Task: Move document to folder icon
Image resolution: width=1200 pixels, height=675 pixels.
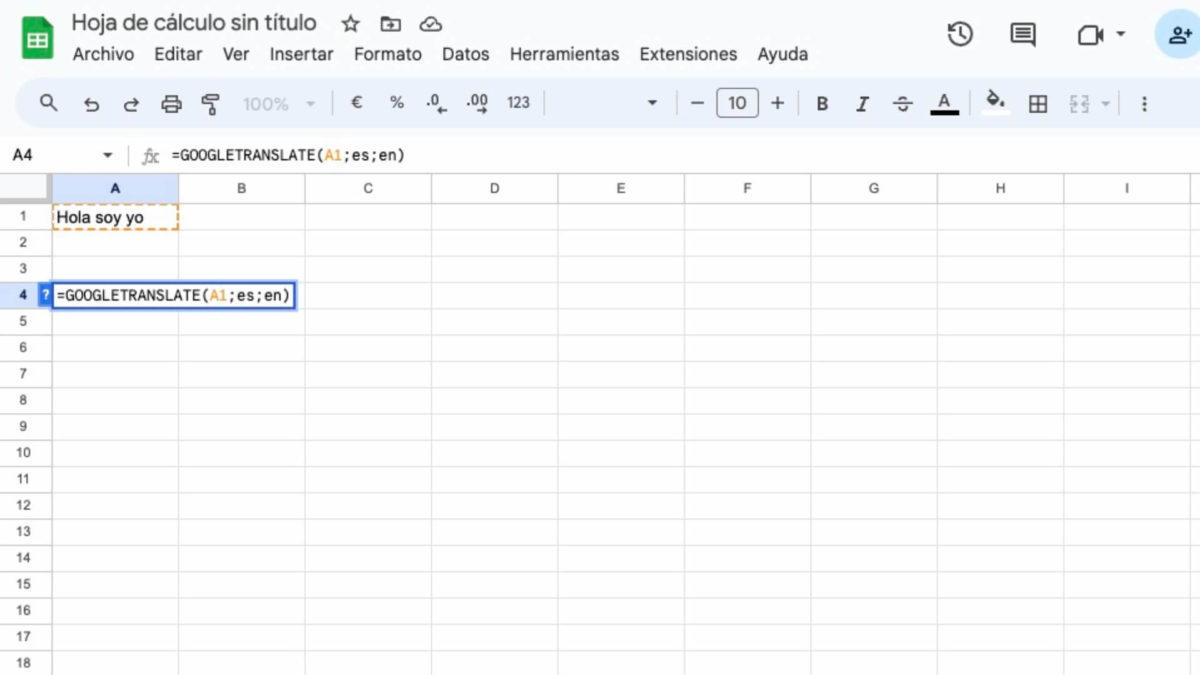Action: (390, 24)
